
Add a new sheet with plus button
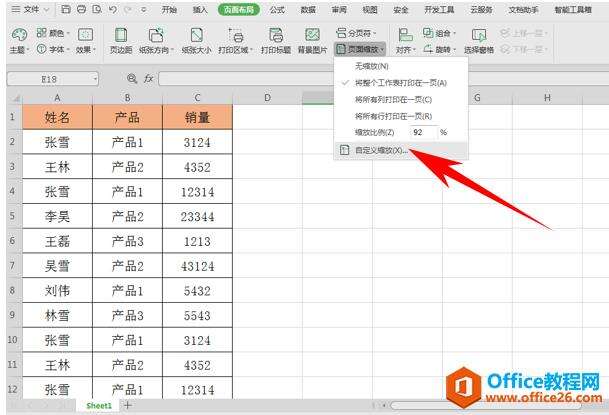(128, 405)
